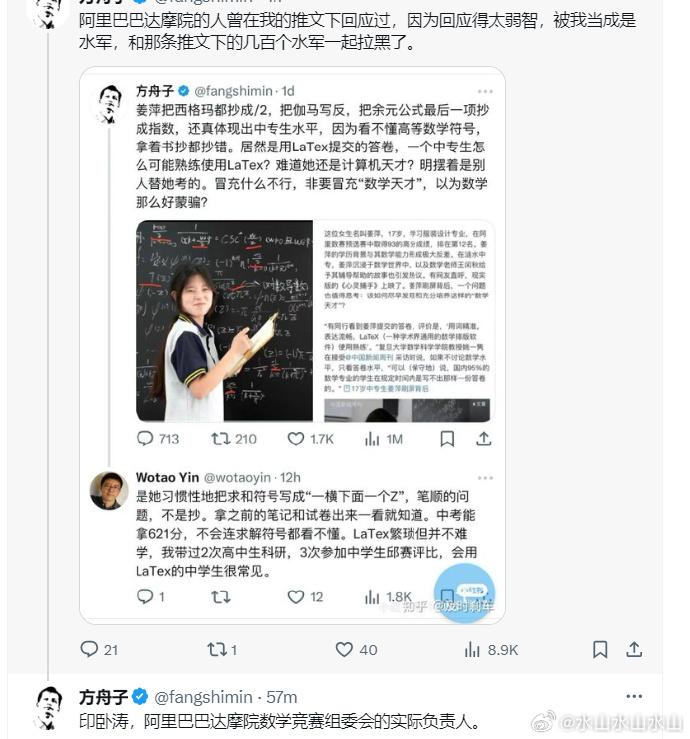The image size is (690, 739).
Task: Open more options on Wotao Yin tweet
Action: tap(485, 478)
